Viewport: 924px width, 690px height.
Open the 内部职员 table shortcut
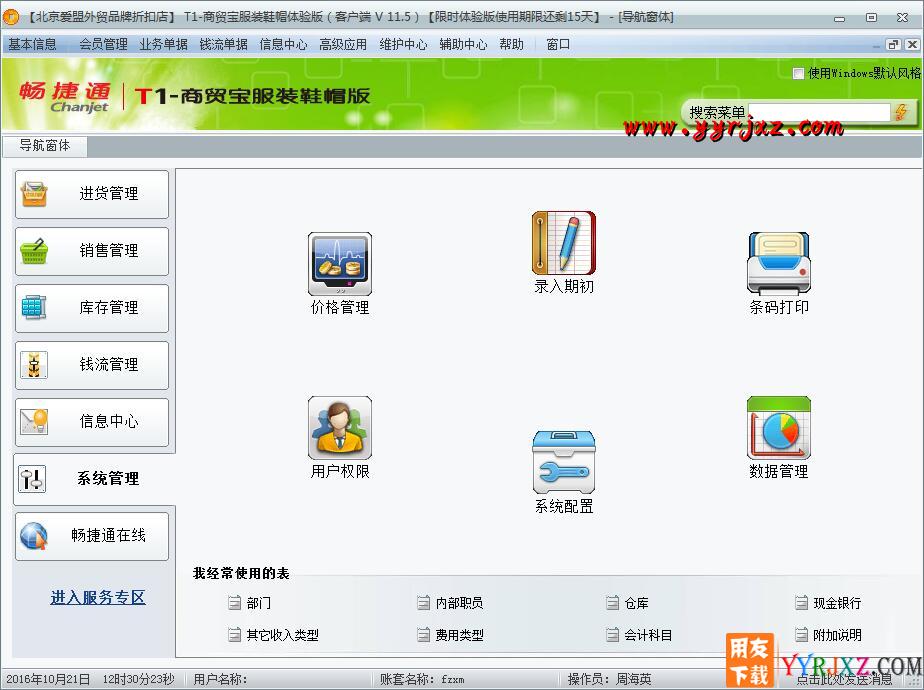click(450, 603)
